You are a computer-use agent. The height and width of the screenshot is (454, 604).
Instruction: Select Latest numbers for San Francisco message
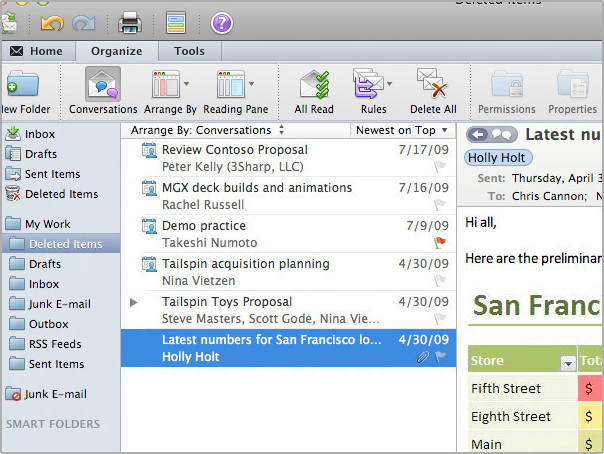tap(288, 348)
